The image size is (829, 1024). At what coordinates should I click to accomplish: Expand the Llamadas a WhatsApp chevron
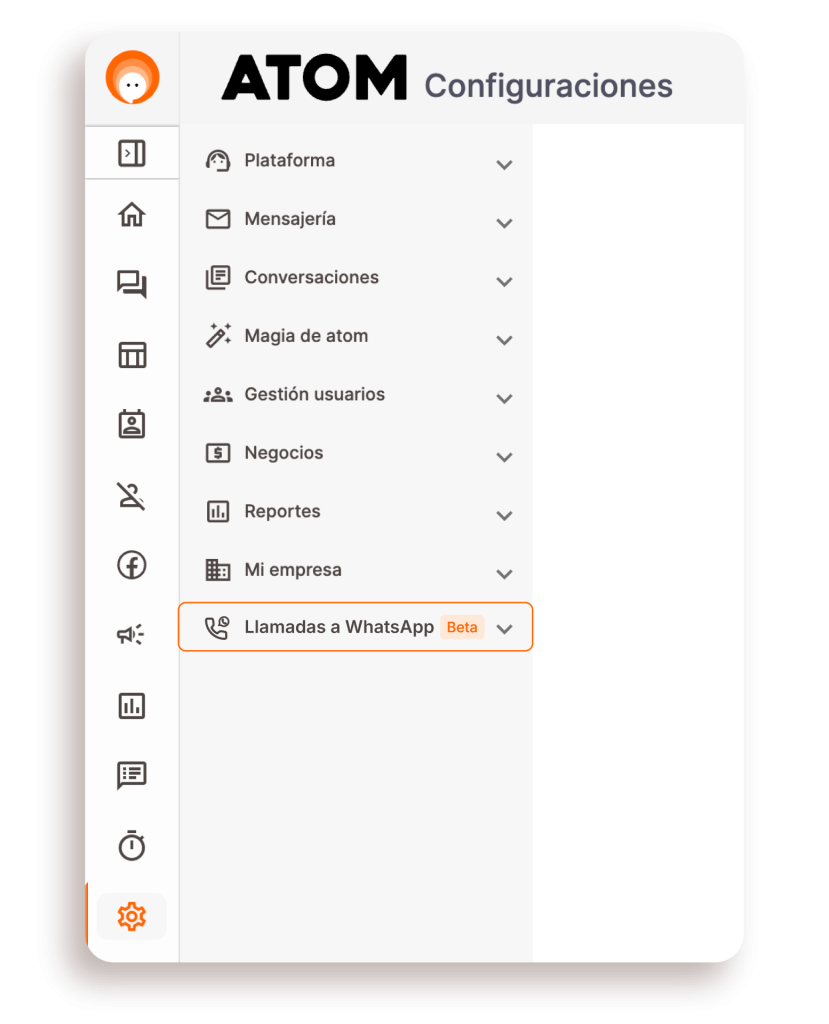tap(504, 629)
